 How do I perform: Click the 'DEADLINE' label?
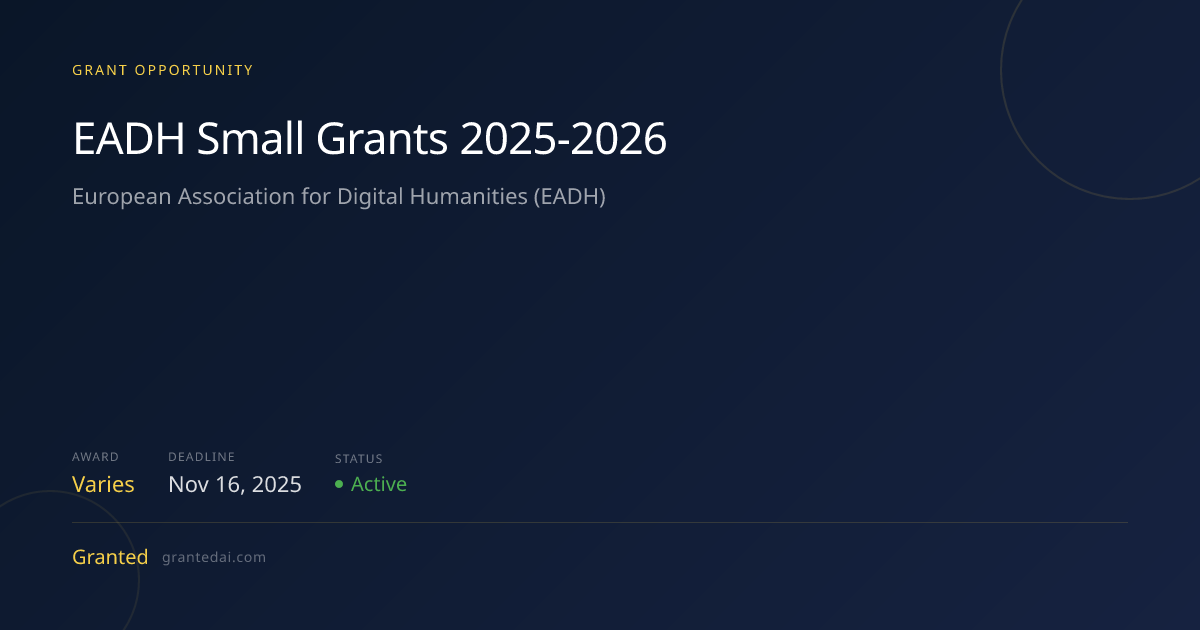[202, 457]
